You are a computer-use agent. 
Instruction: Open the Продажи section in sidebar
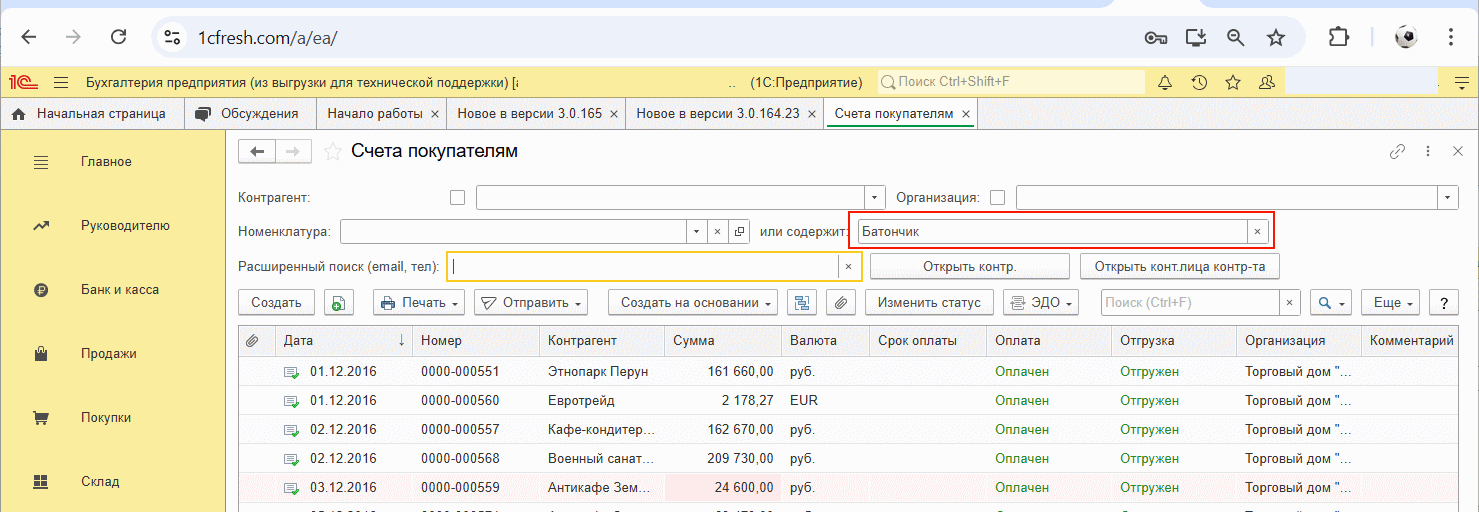108,354
